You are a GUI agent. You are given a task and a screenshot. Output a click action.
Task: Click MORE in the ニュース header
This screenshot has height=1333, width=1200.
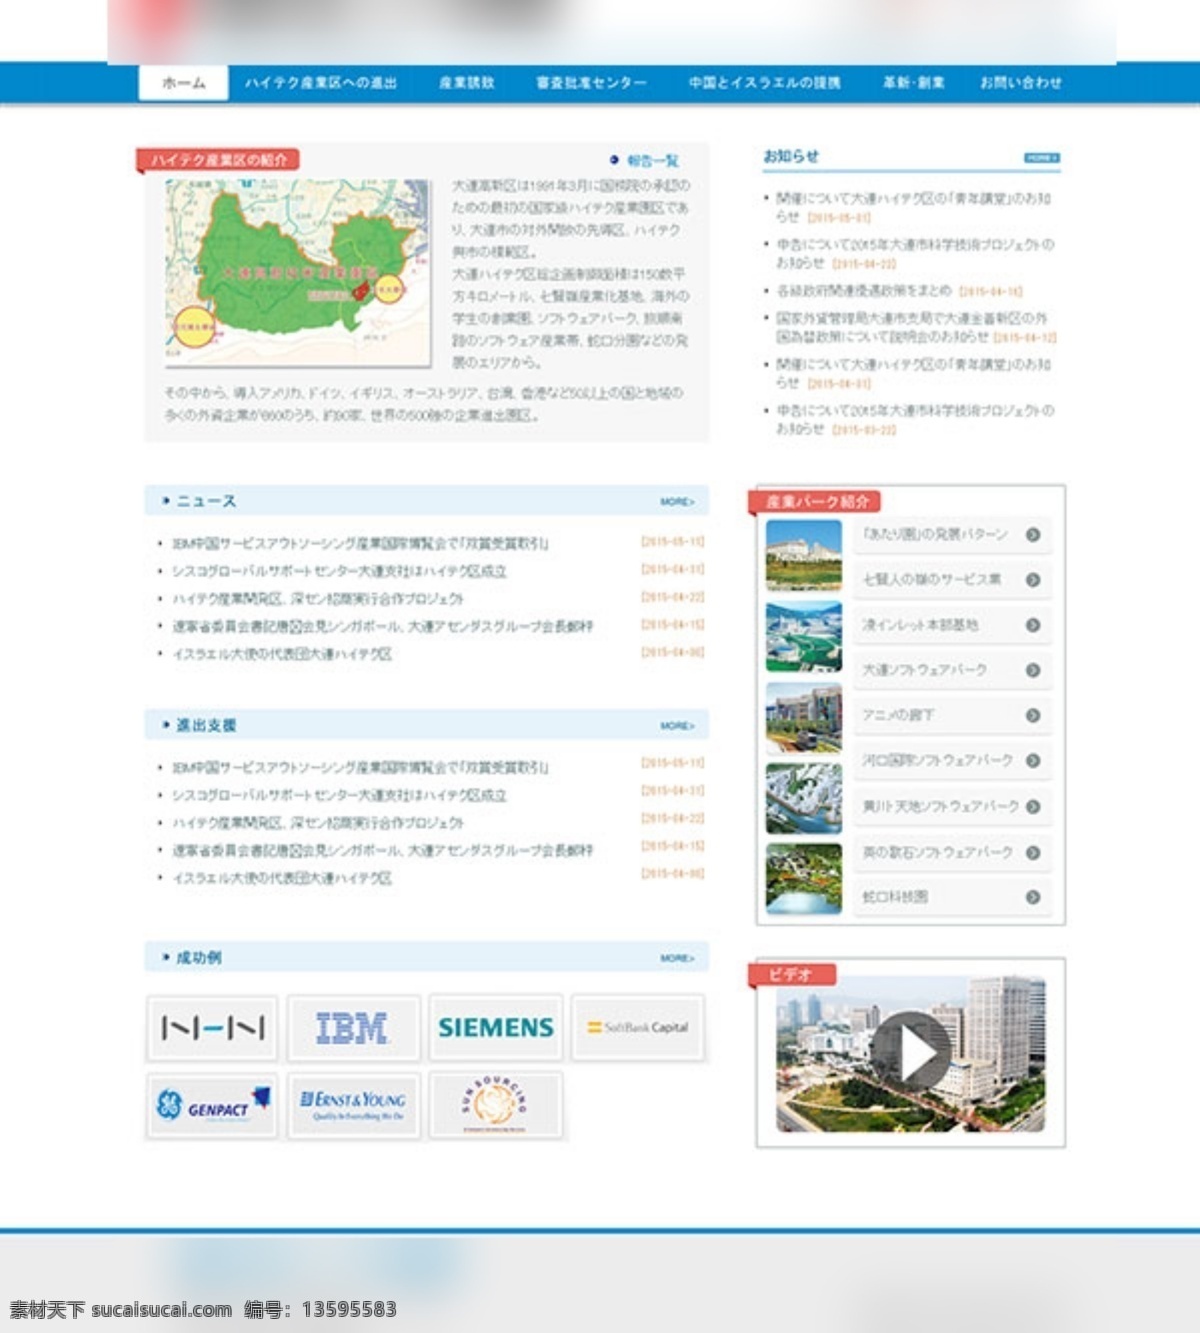coord(677,501)
